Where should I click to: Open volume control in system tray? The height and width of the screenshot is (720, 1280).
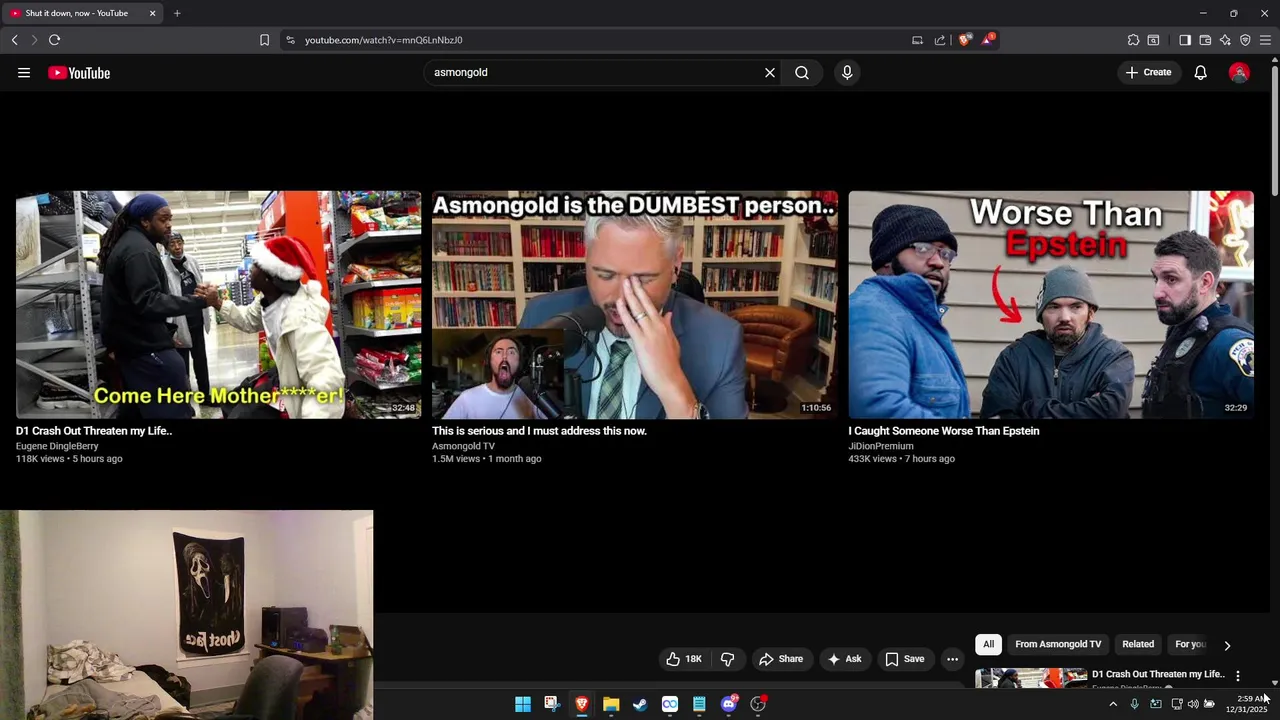click(1193, 704)
